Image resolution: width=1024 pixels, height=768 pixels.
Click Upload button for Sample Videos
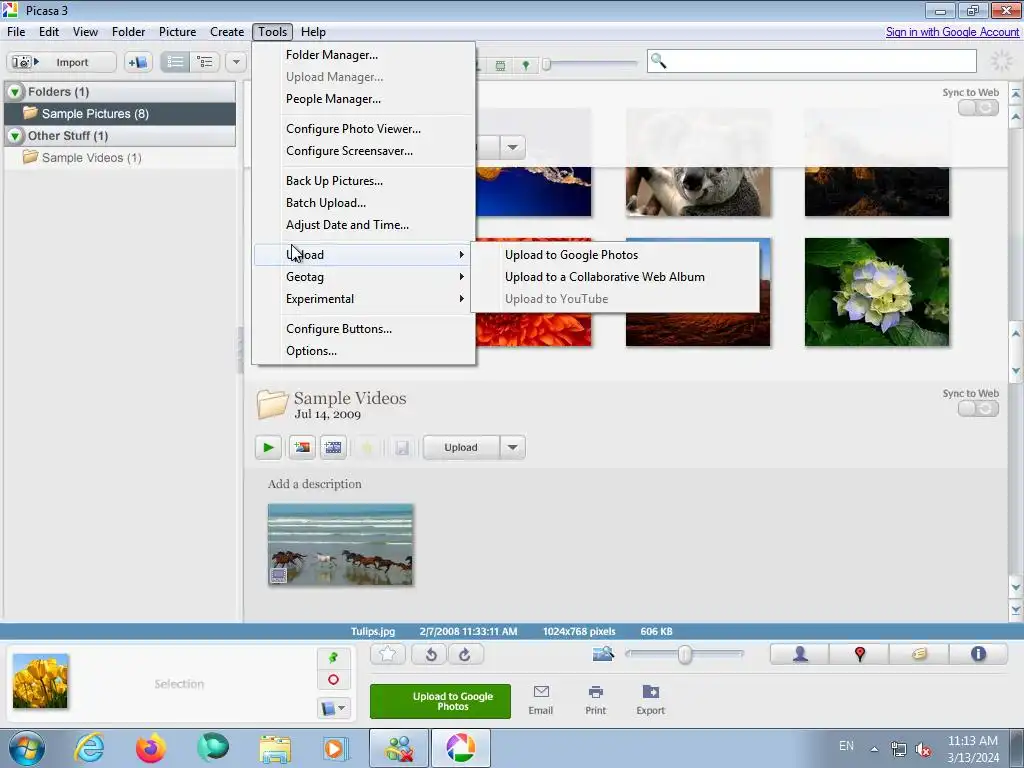tap(461, 447)
